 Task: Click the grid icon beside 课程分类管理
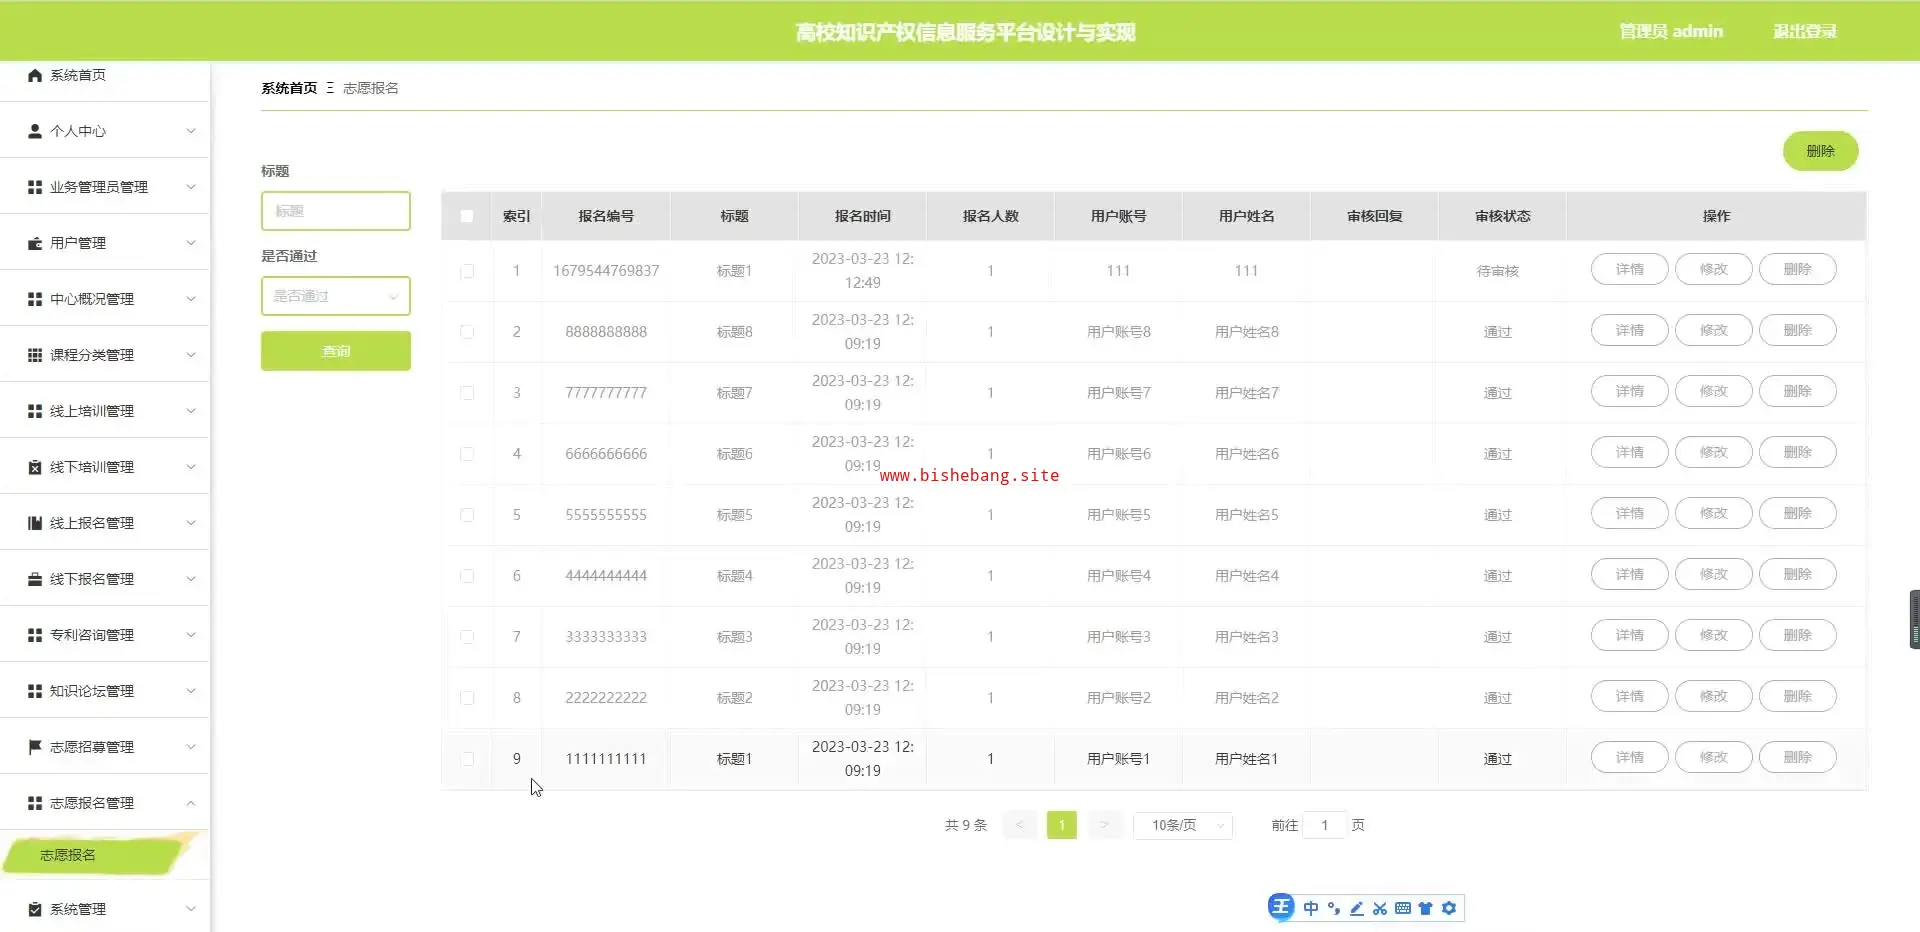pyautogui.click(x=35, y=355)
